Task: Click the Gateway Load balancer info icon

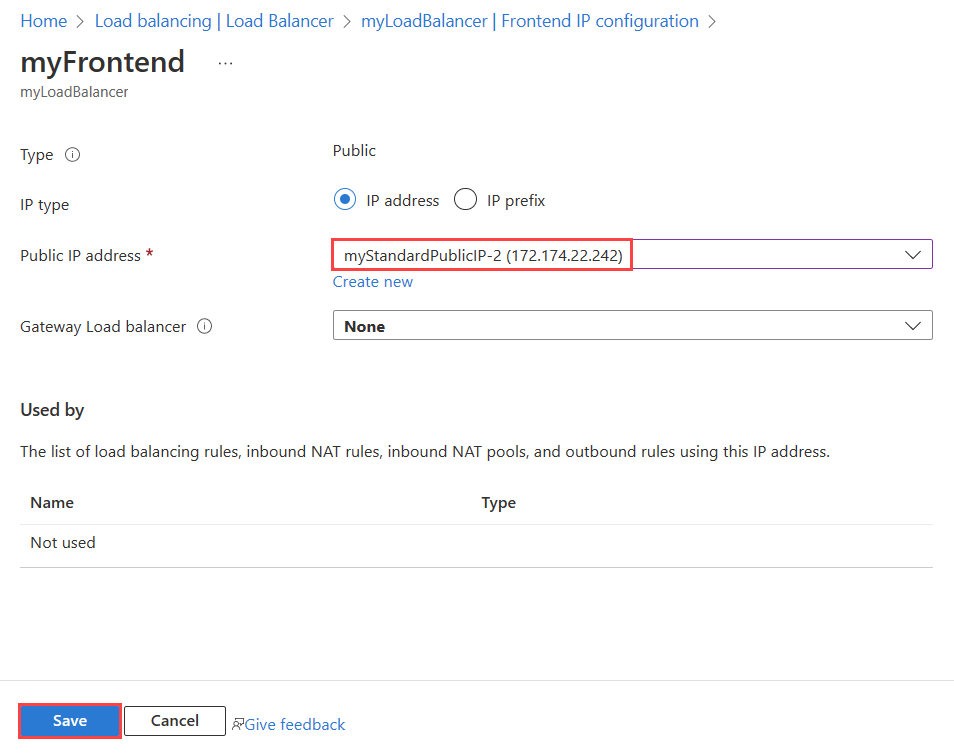Action: pyautogui.click(x=204, y=327)
